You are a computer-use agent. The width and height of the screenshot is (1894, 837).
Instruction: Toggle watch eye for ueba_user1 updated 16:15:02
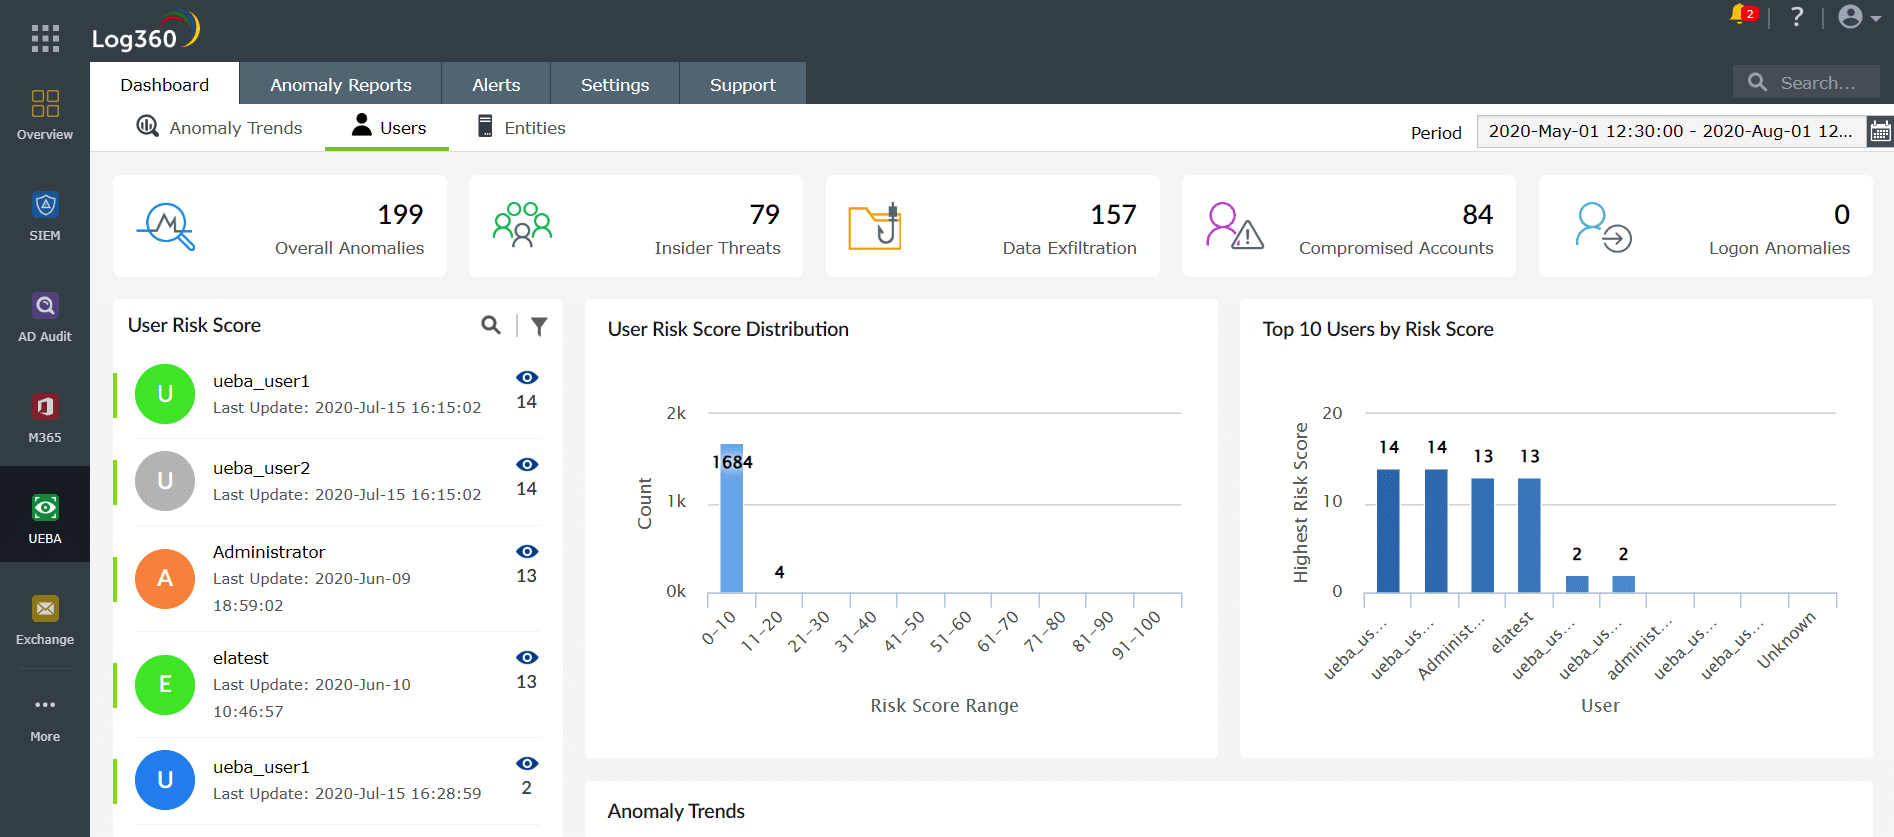527,378
